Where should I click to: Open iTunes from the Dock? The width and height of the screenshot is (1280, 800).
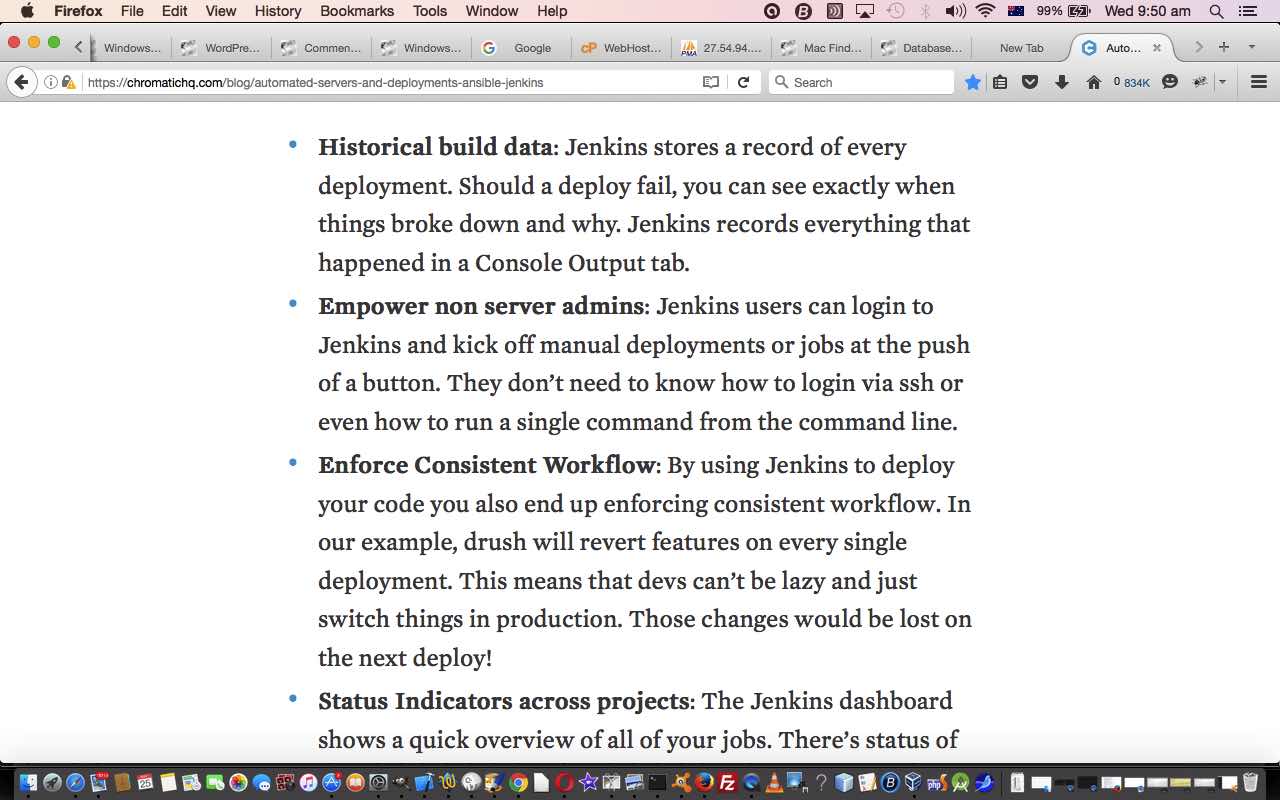click(308, 782)
